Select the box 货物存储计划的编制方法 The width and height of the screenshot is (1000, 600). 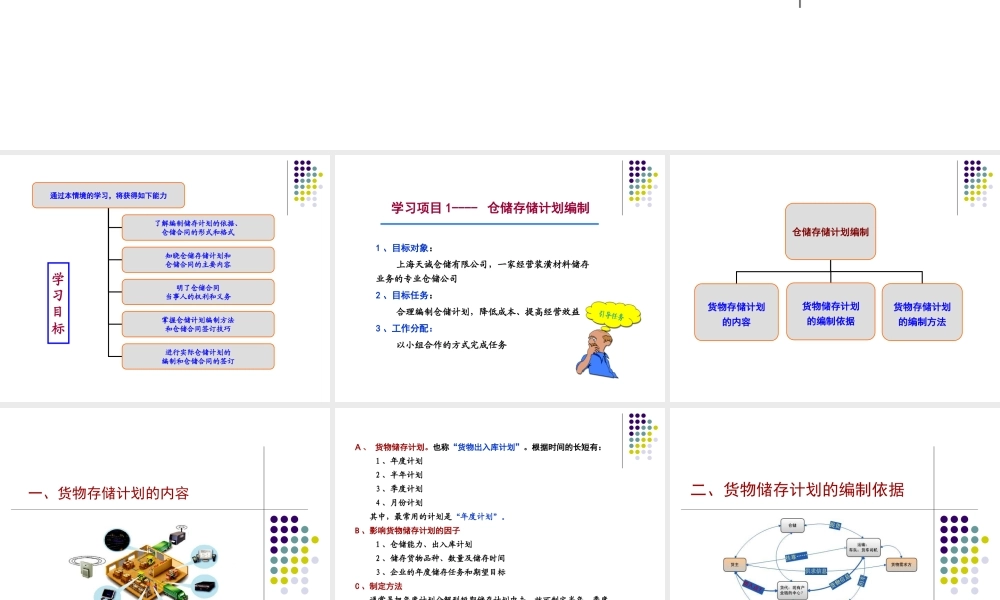(922, 312)
